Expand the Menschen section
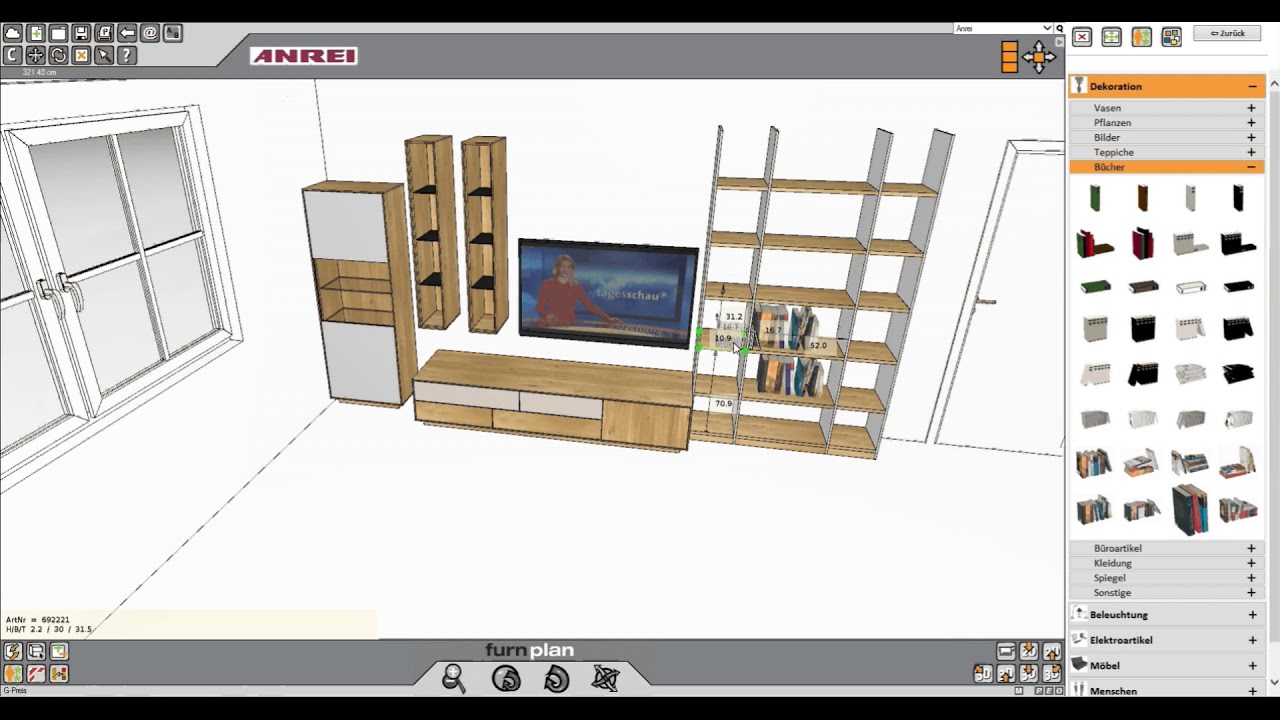 1252,691
